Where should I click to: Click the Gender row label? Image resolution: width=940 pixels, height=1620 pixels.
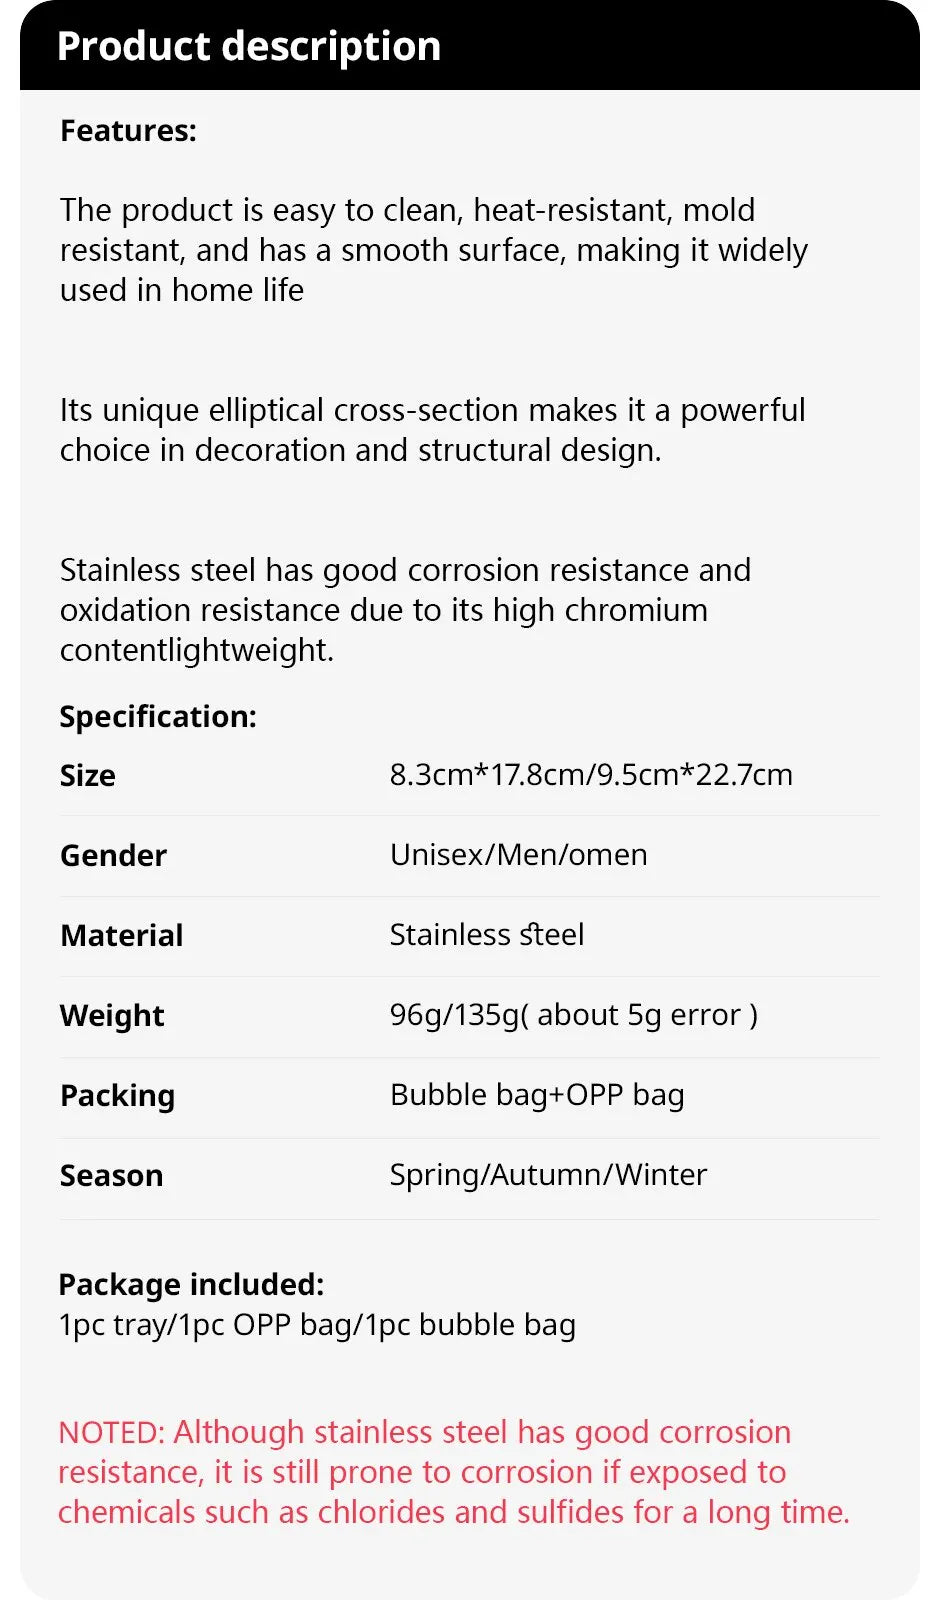click(x=113, y=856)
